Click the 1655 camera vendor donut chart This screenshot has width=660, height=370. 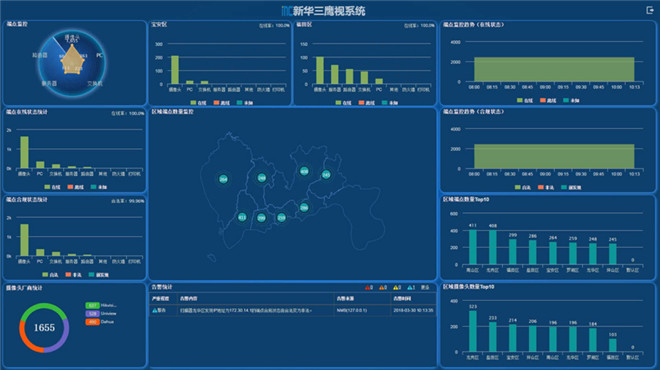[x=44, y=327]
